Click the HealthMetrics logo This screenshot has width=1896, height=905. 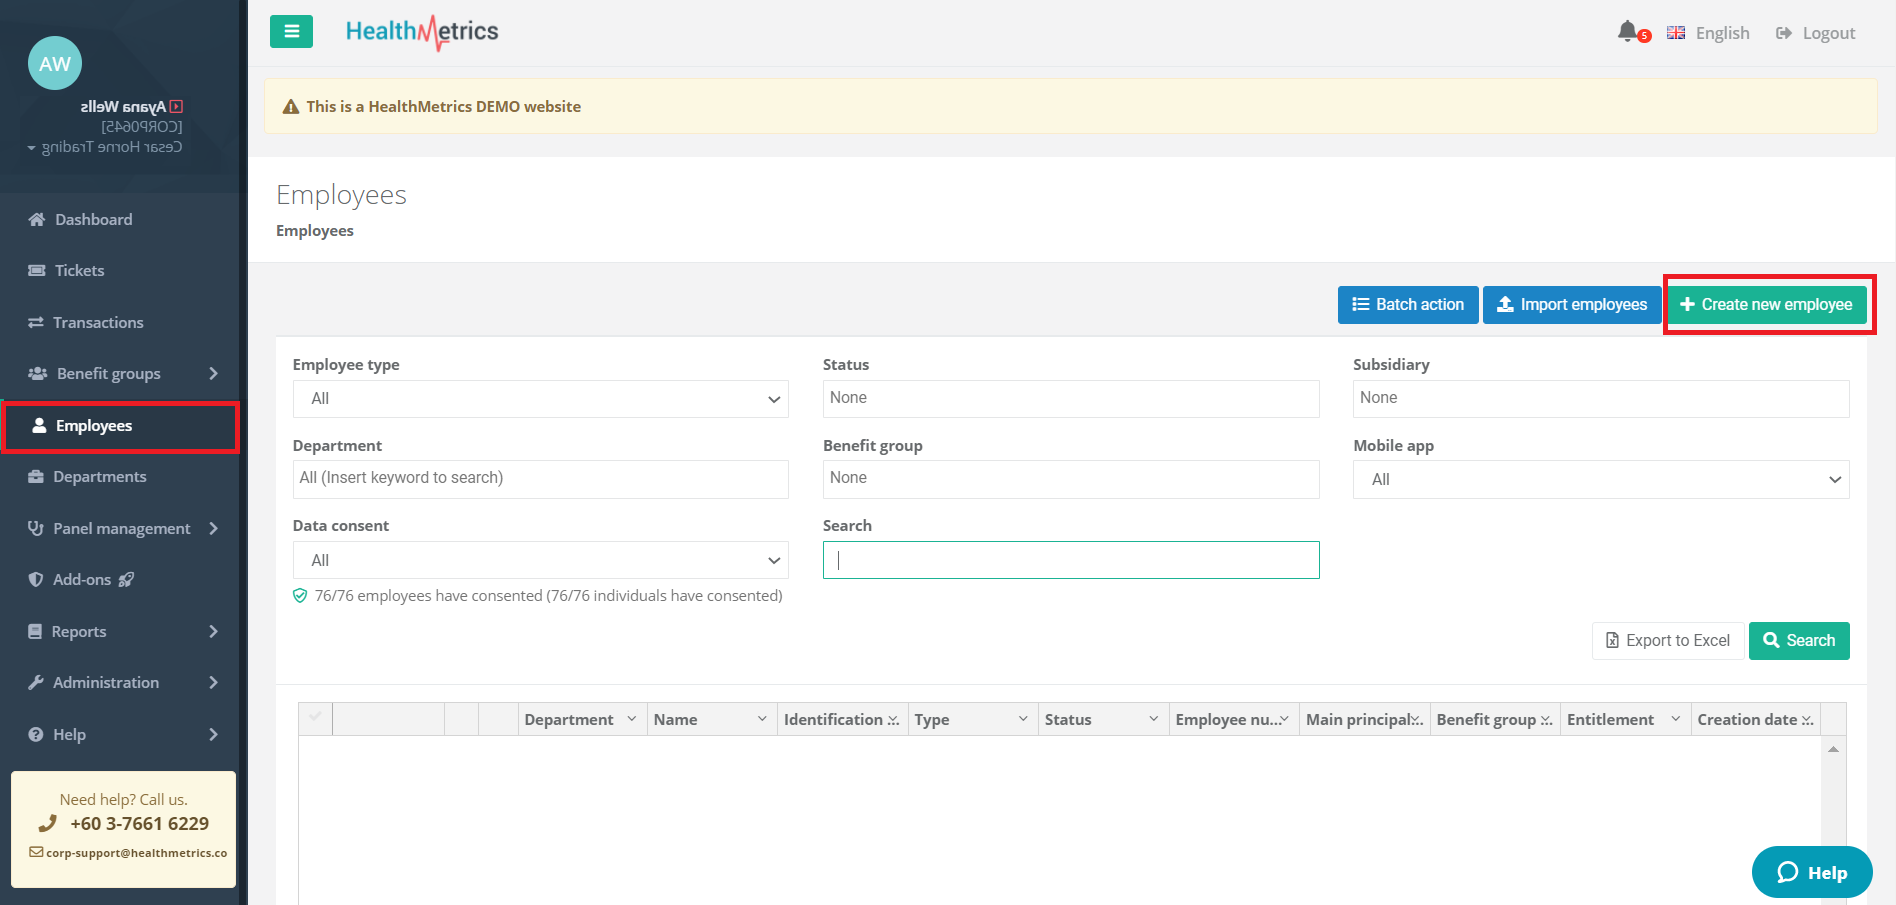tap(422, 32)
